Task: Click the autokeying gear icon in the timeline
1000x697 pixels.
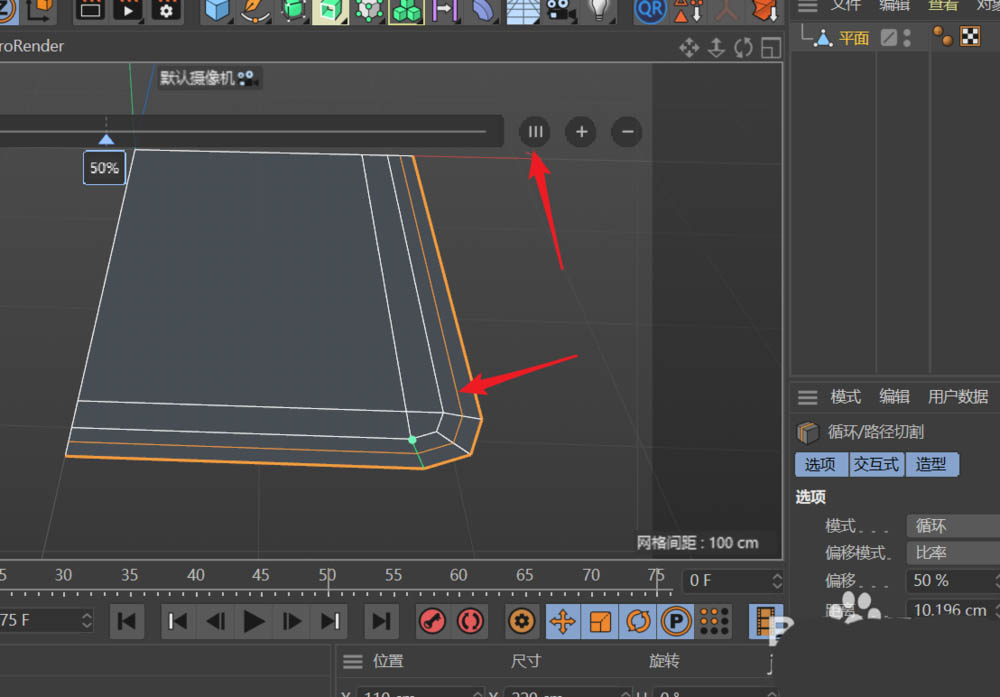Action: coord(521,621)
